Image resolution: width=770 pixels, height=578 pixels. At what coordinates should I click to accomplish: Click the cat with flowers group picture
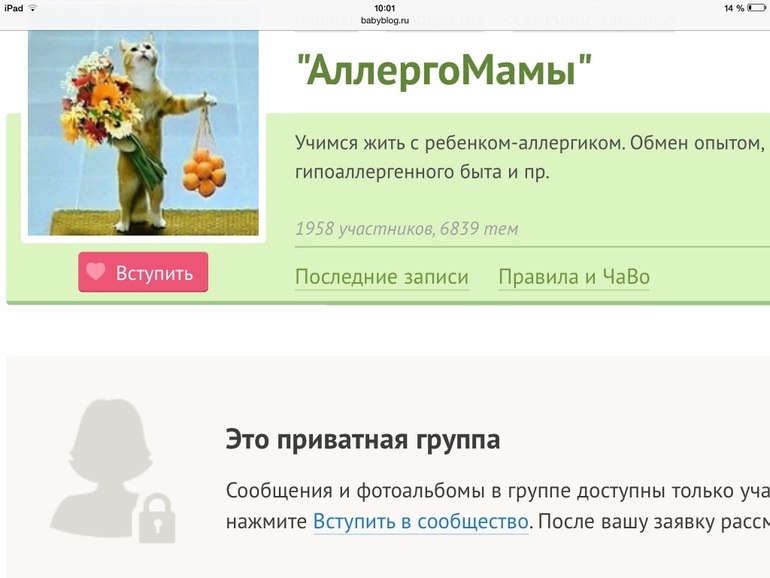[143, 133]
